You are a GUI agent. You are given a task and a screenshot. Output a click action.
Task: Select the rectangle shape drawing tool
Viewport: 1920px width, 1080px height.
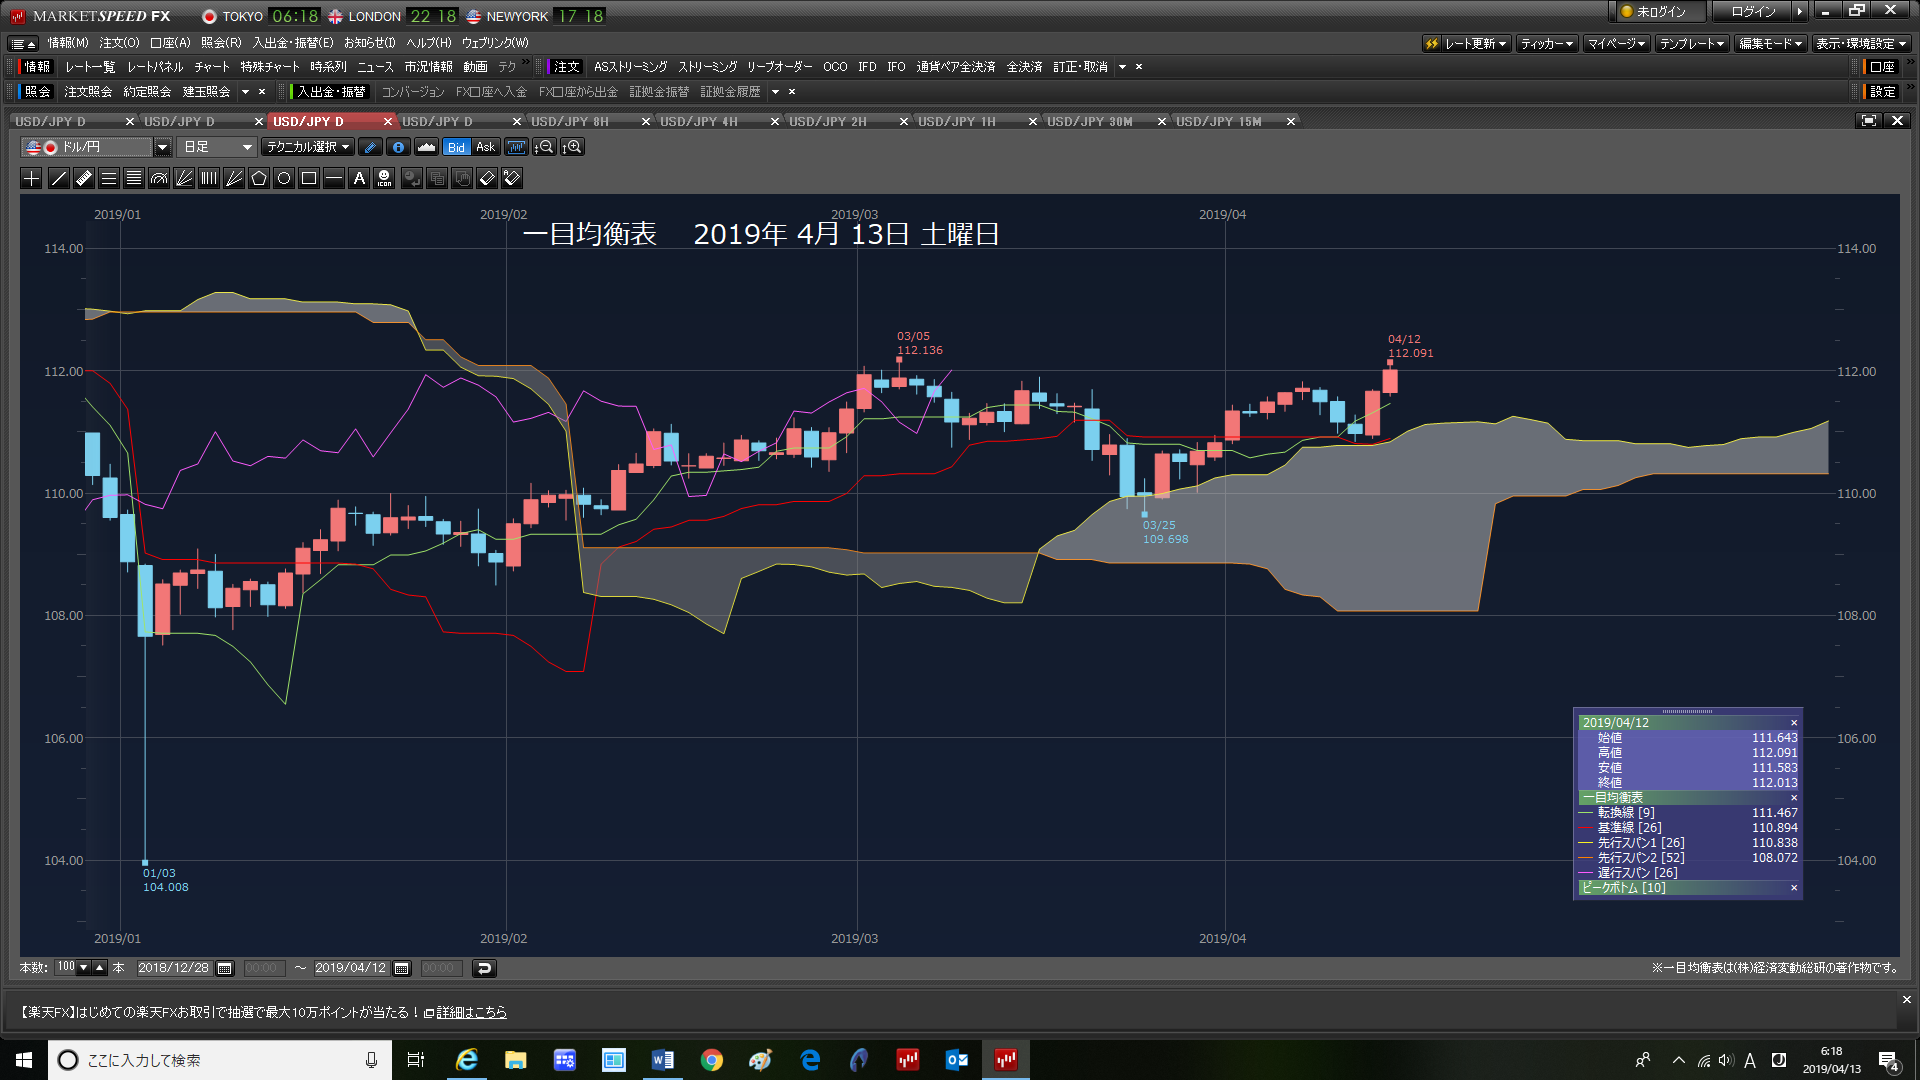tap(309, 178)
